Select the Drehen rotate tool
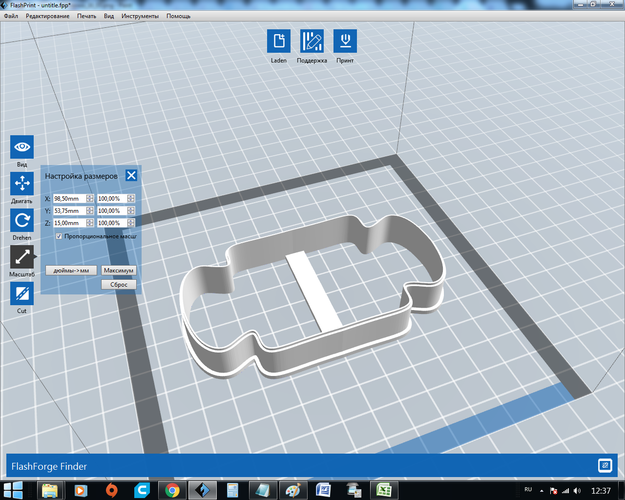Viewport: 625px width, 500px height. [22, 220]
